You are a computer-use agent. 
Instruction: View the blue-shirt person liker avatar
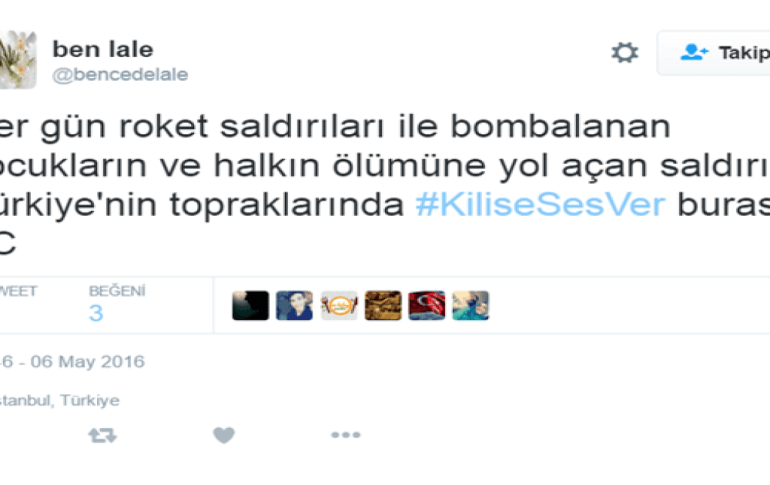pyautogui.click(x=294, y=305)
